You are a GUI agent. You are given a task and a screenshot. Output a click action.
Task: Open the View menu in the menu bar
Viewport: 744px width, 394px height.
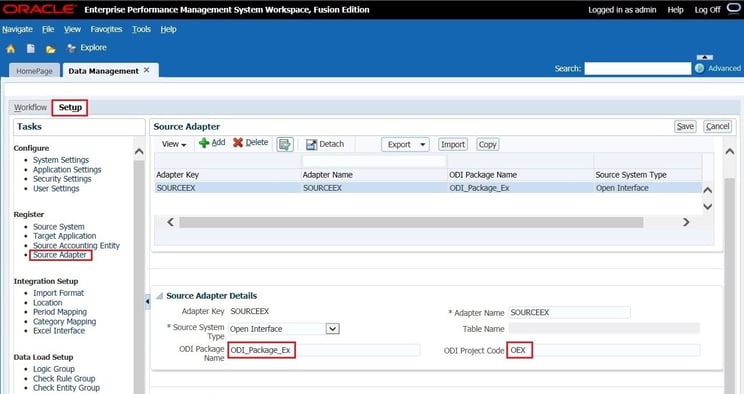(72, 29)
